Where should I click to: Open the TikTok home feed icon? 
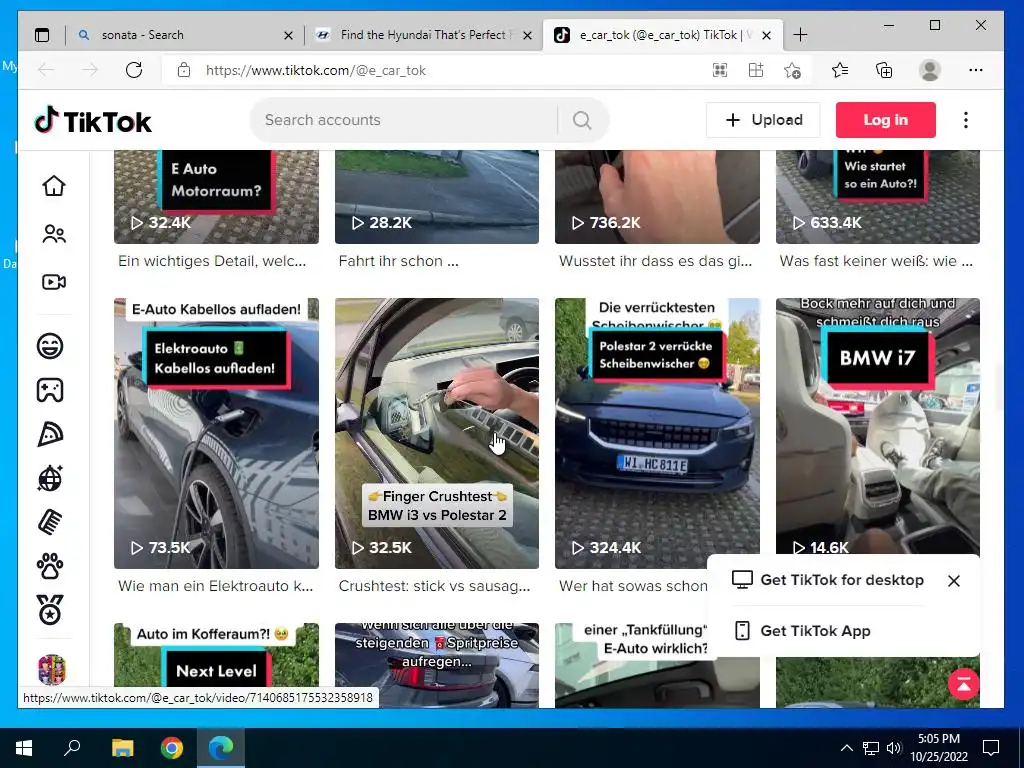coord(54,185)
